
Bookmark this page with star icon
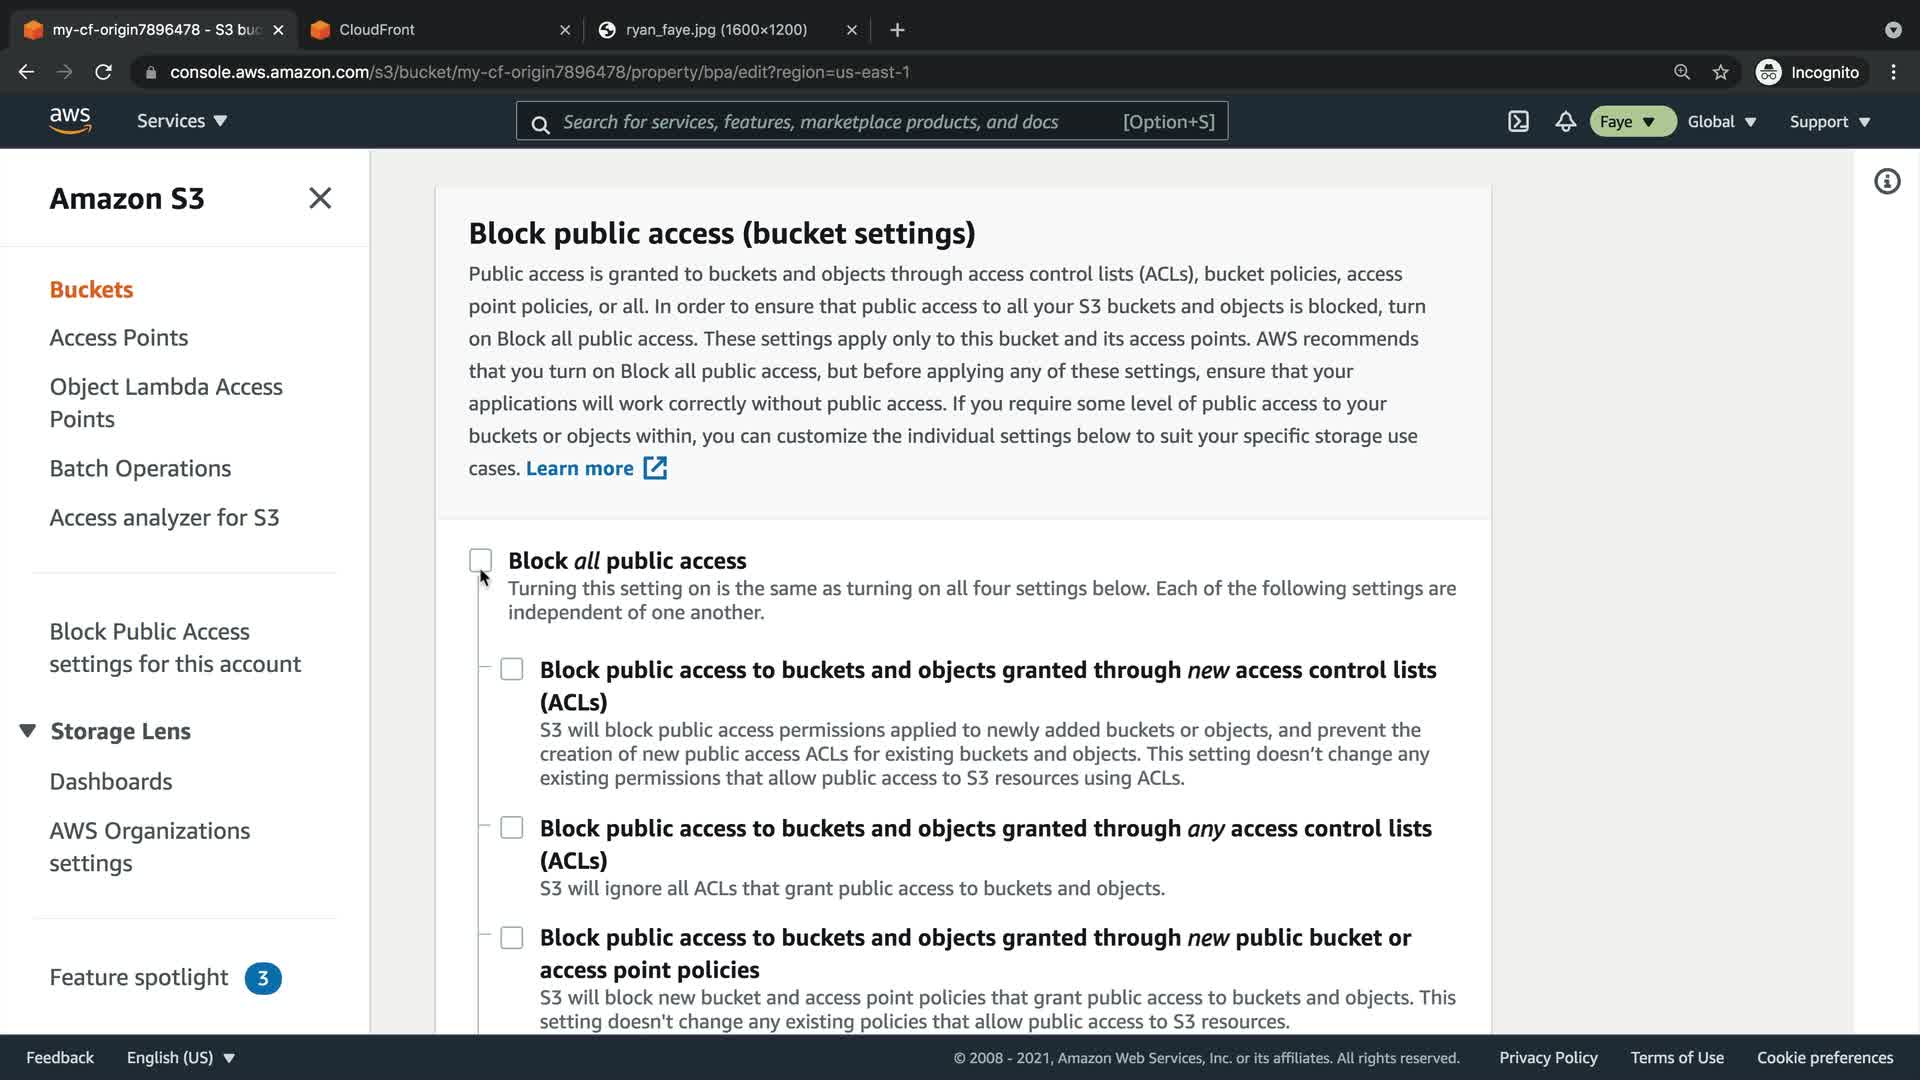coord(1720,72)
